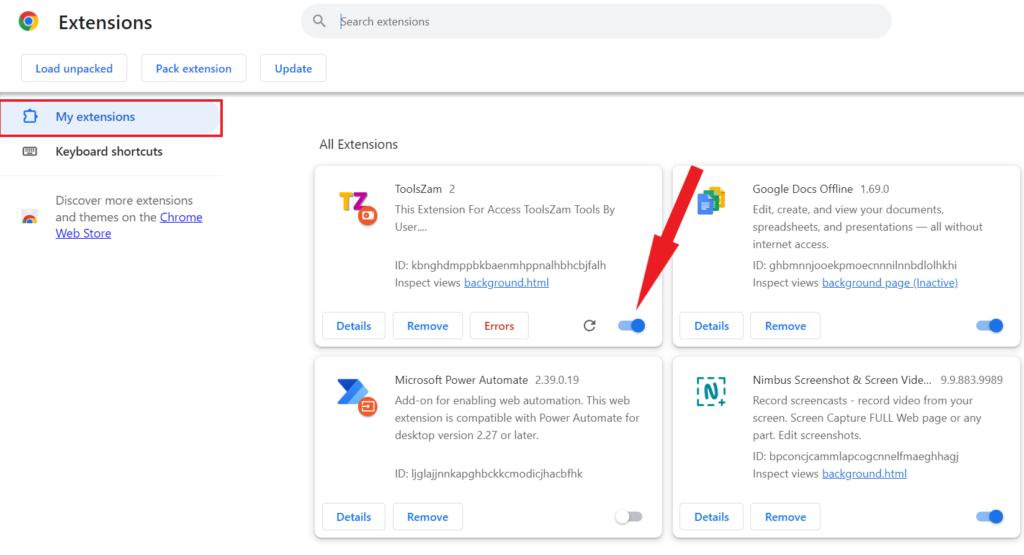Remove the Nimbus Screenshot extension
Image resolution: width=1024 pixels, height=555 pixels.
click(x=785, y=516)
